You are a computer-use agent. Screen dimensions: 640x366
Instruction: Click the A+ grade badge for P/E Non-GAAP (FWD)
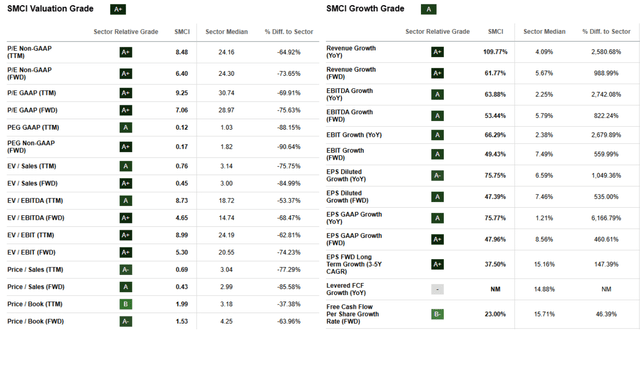(126, 74)
